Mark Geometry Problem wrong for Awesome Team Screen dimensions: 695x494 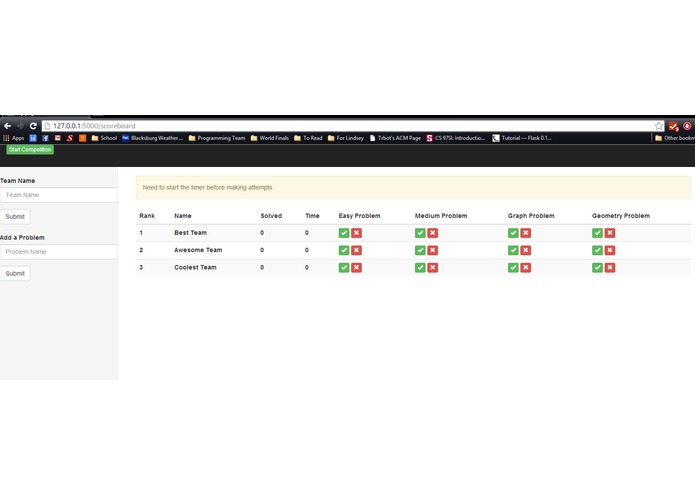(610, 250)
